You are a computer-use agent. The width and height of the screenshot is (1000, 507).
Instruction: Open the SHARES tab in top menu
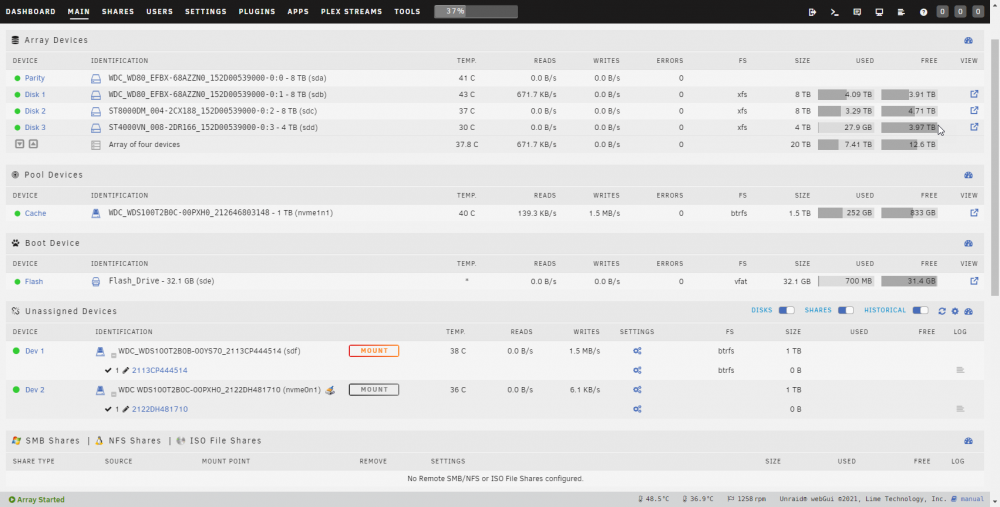[x=118, y=11]
